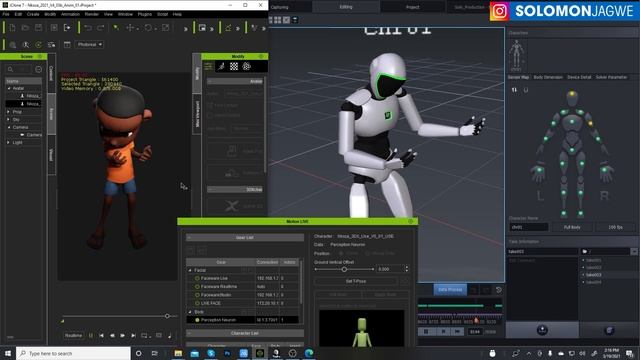Image resolution: width=640 pixels, height=360 pixels.
Task: Expand the Prop node in Scene tree
Action: (9, 112)
